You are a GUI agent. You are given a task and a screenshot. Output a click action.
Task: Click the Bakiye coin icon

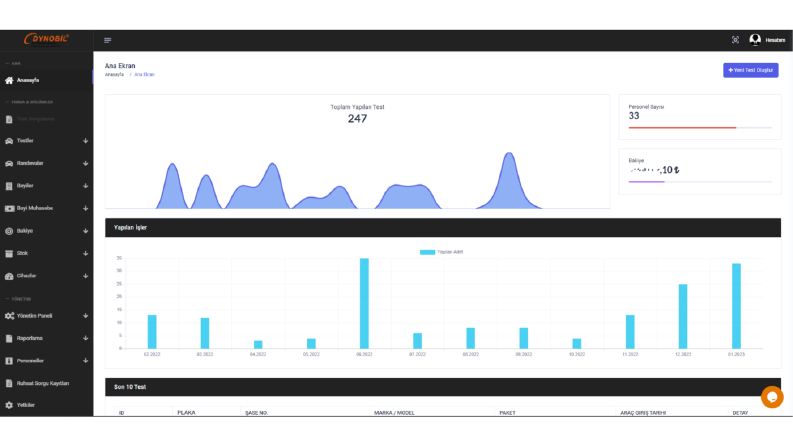9,231
